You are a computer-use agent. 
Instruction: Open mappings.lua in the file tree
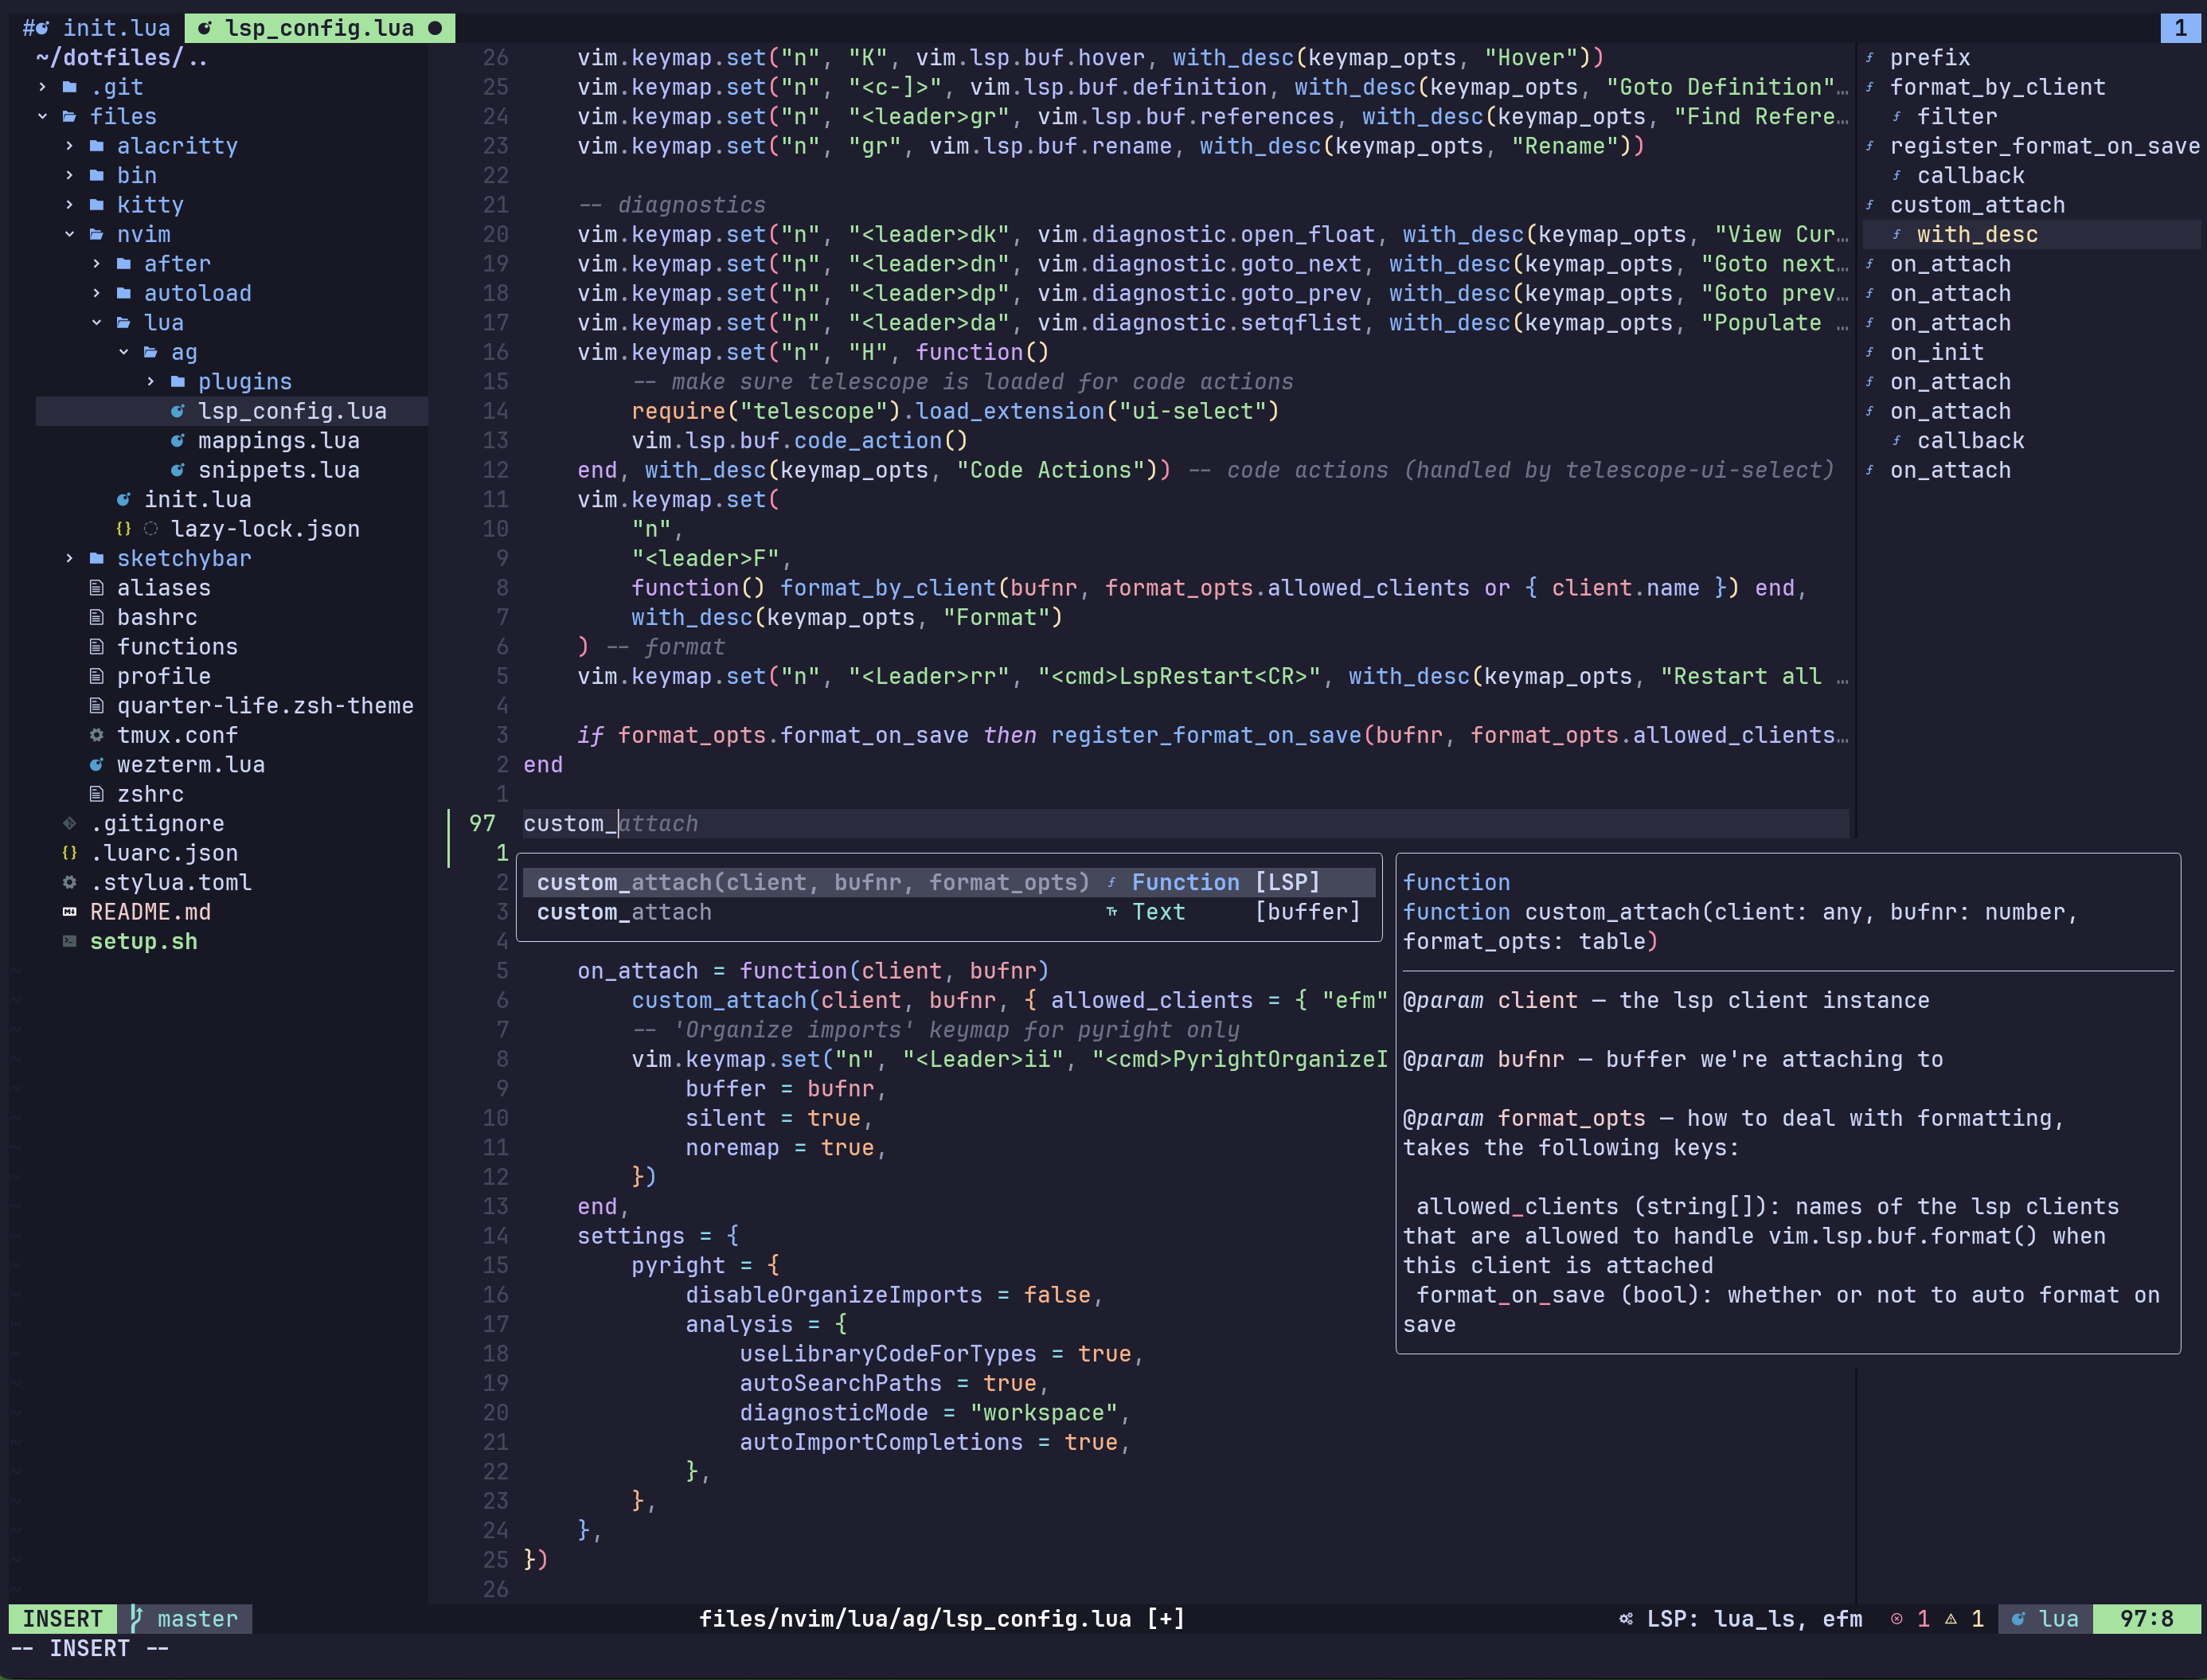point(278,440)
